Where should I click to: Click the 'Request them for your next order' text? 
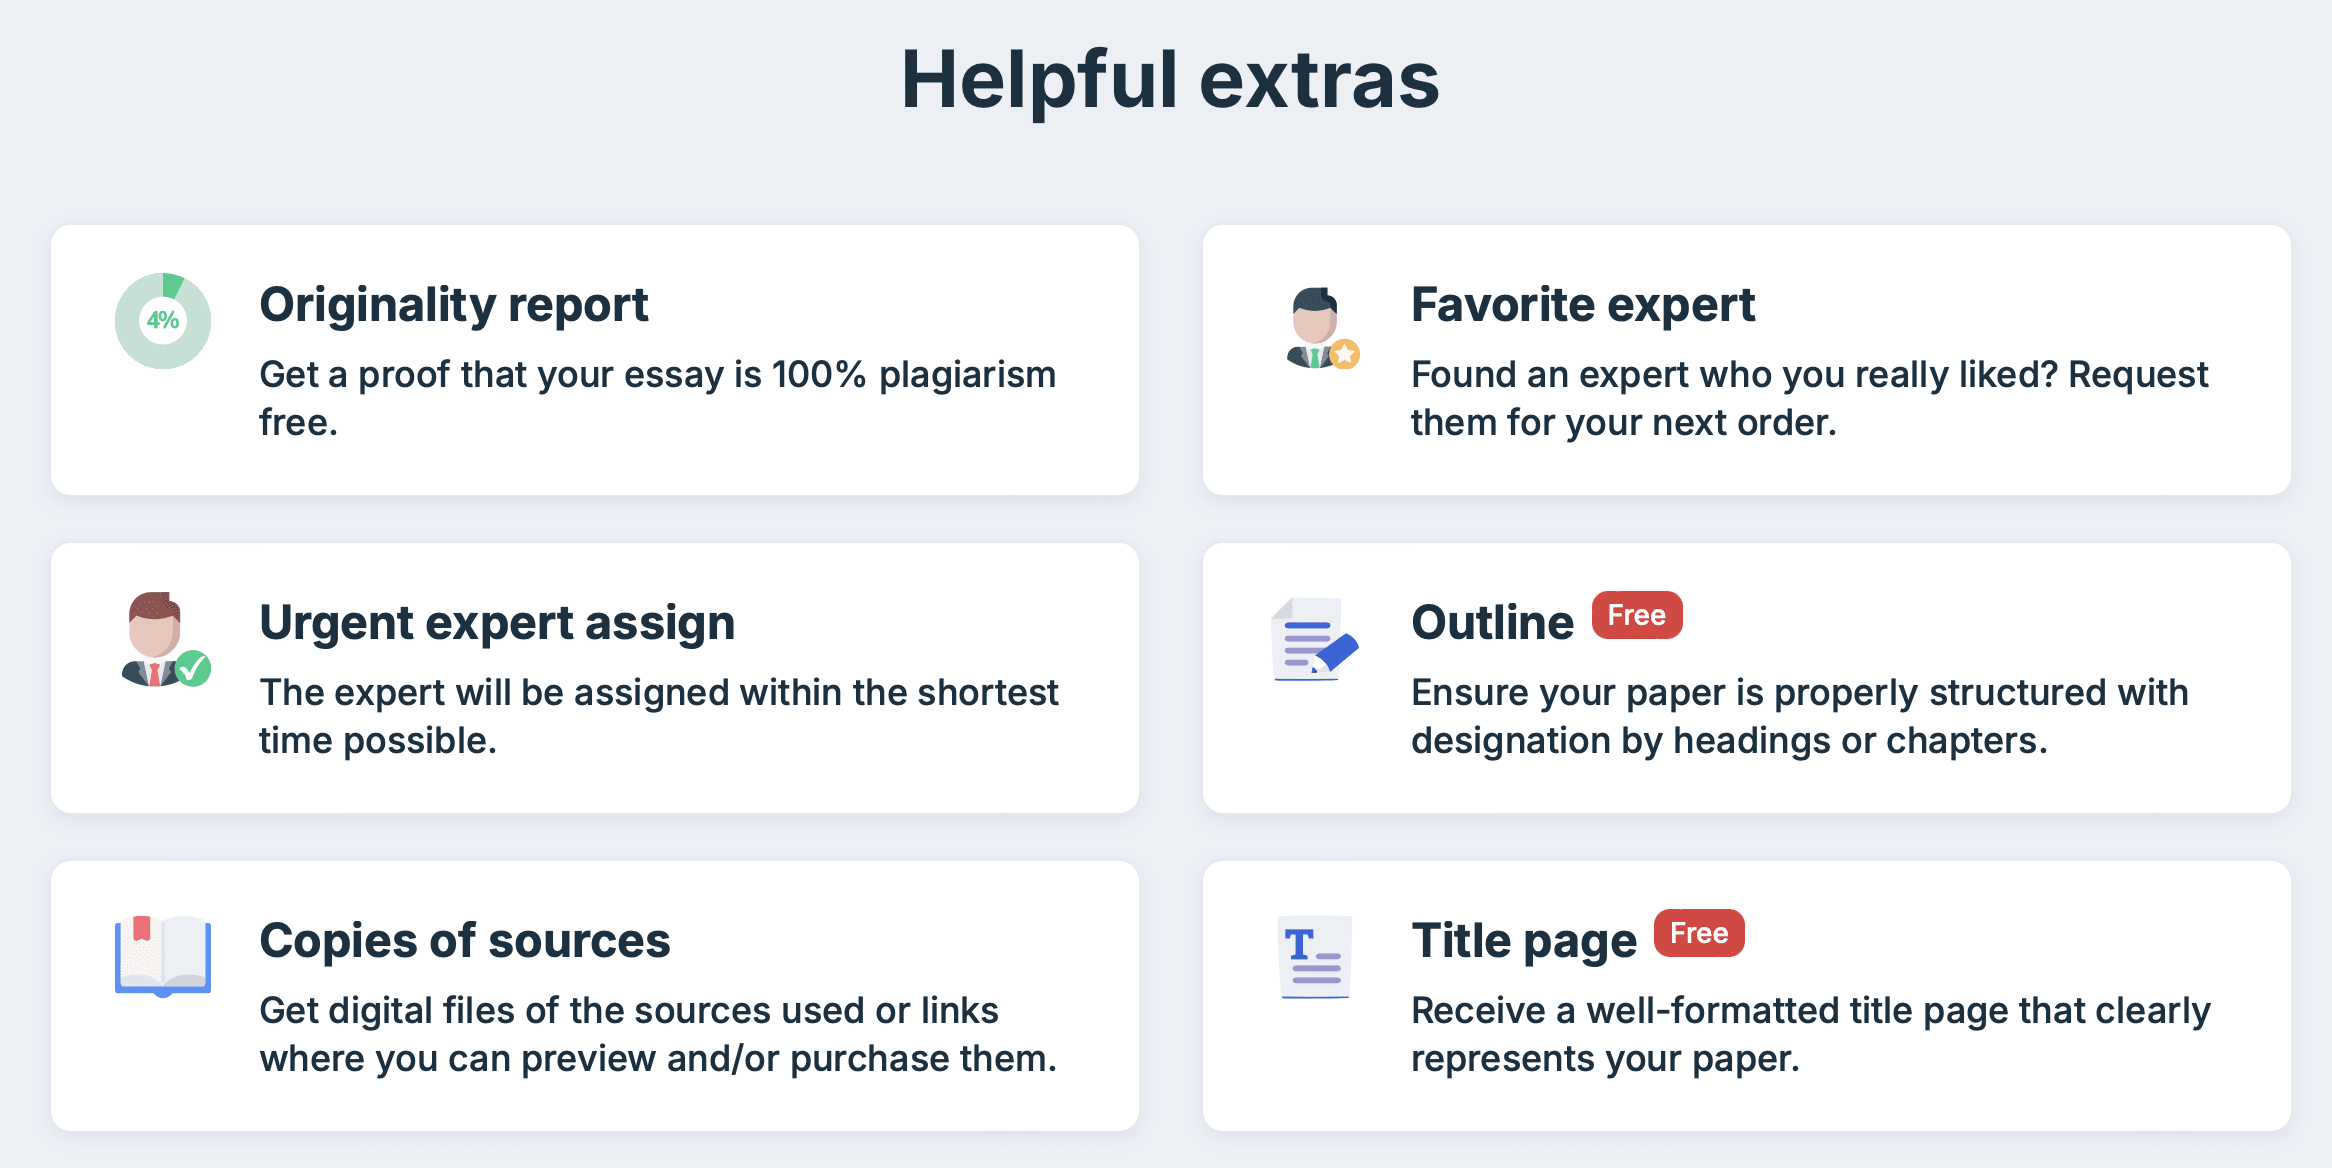(1810, 398)
